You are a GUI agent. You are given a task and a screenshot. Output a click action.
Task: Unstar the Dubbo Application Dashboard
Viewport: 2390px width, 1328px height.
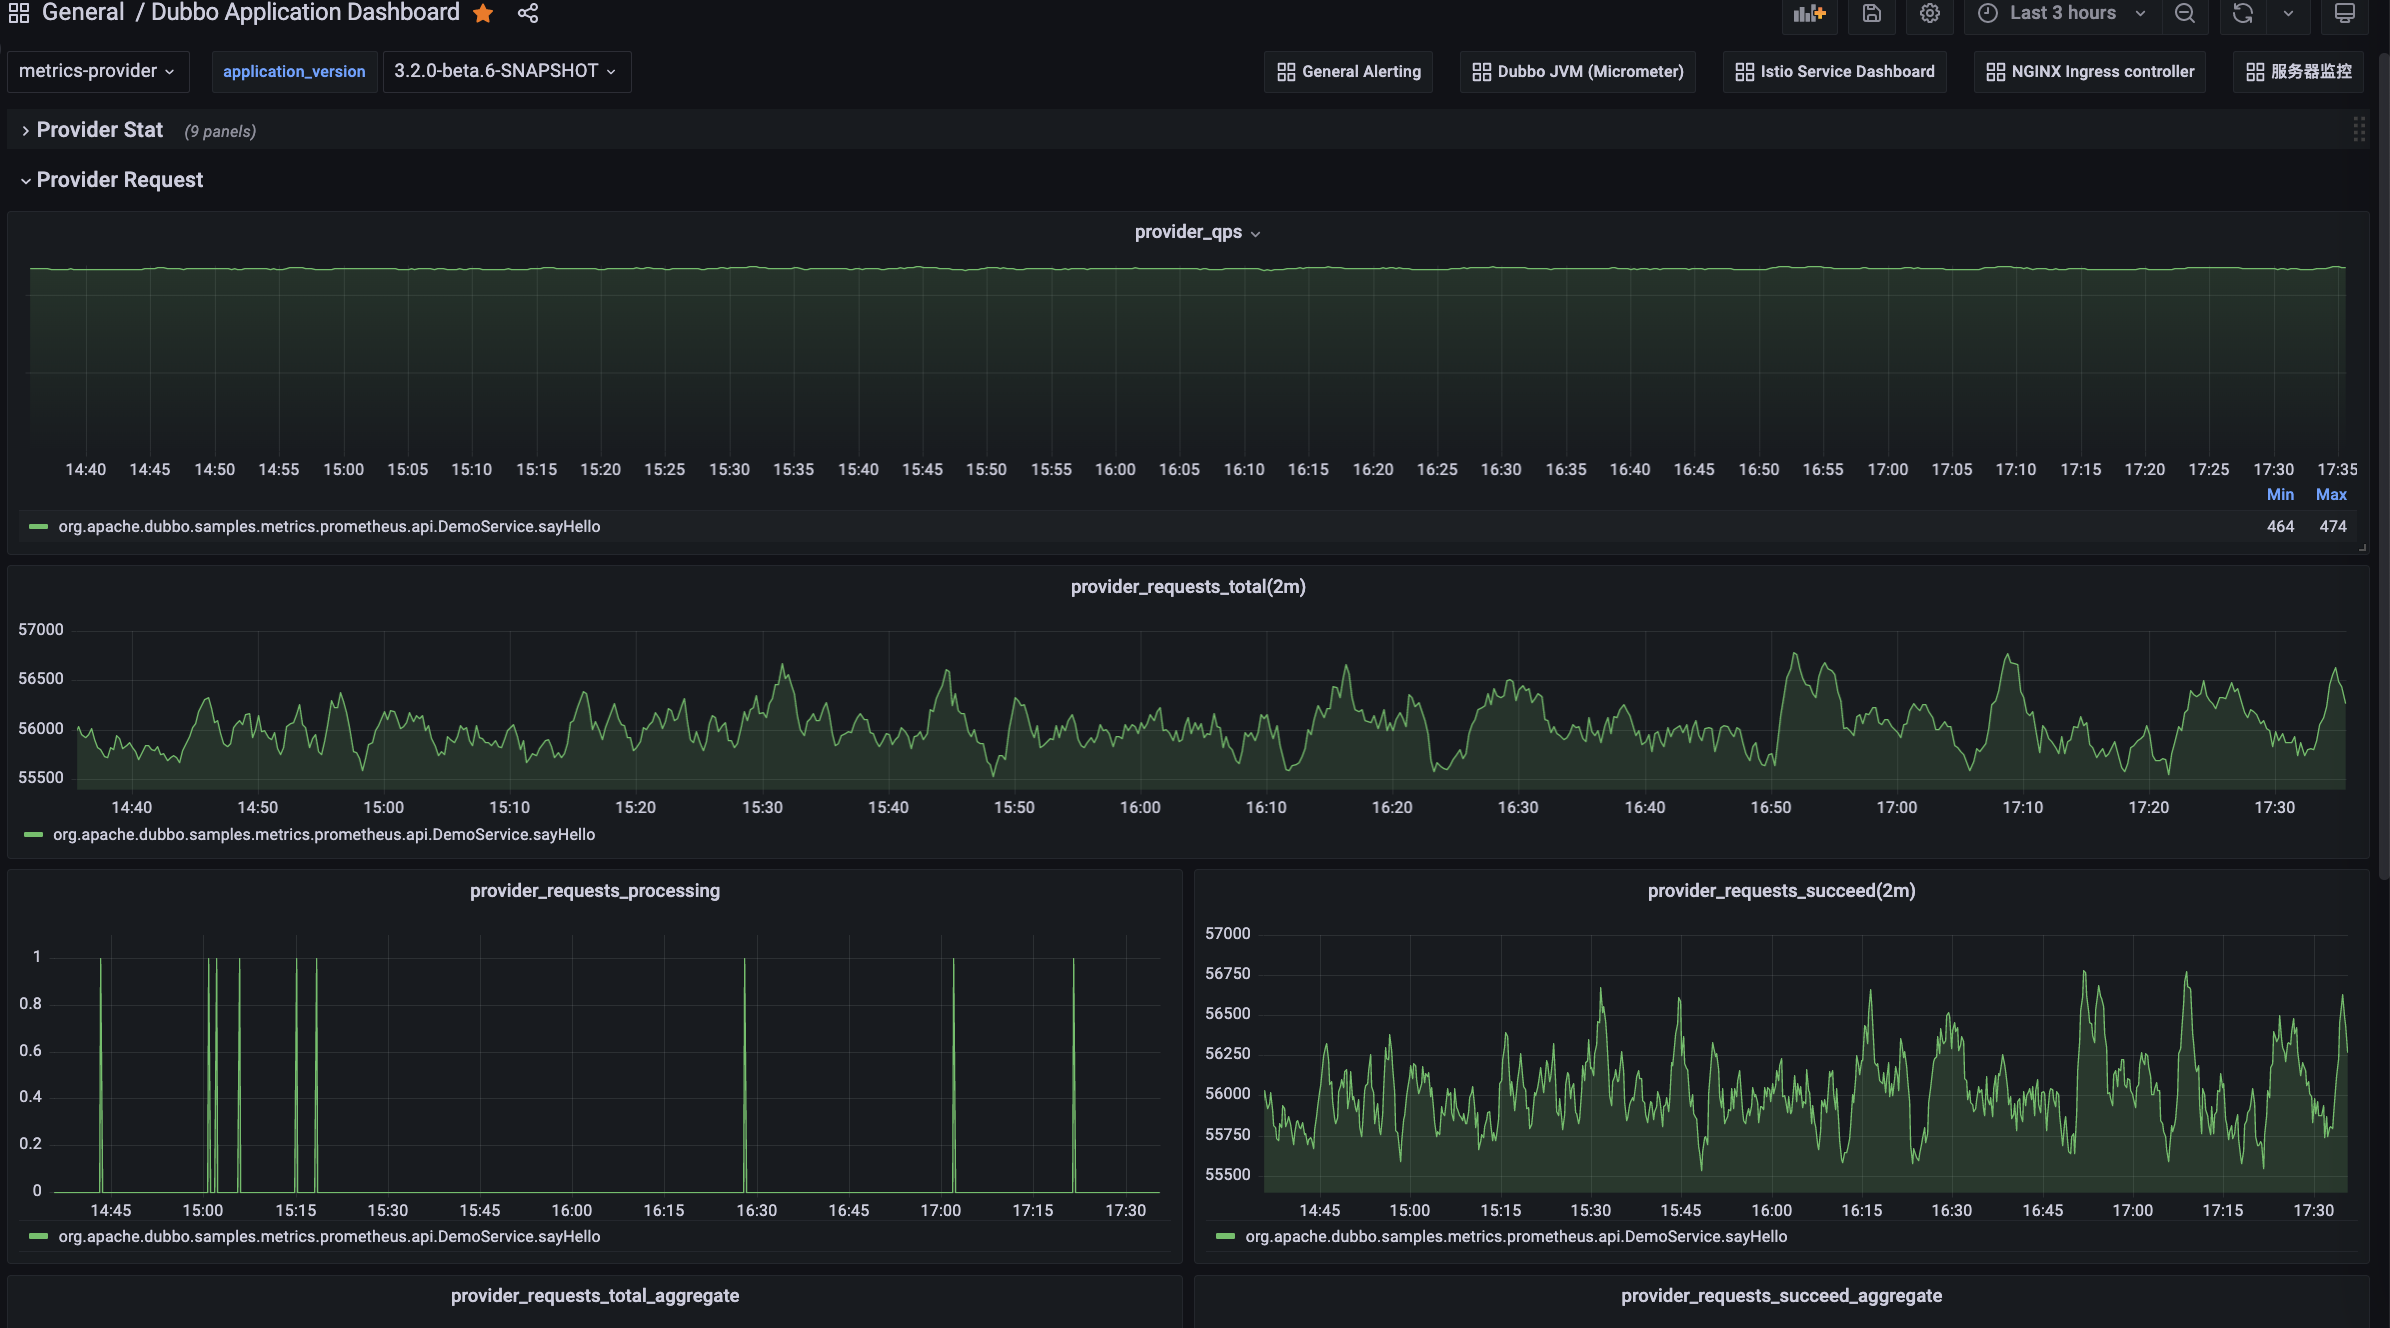coord(483,13)
